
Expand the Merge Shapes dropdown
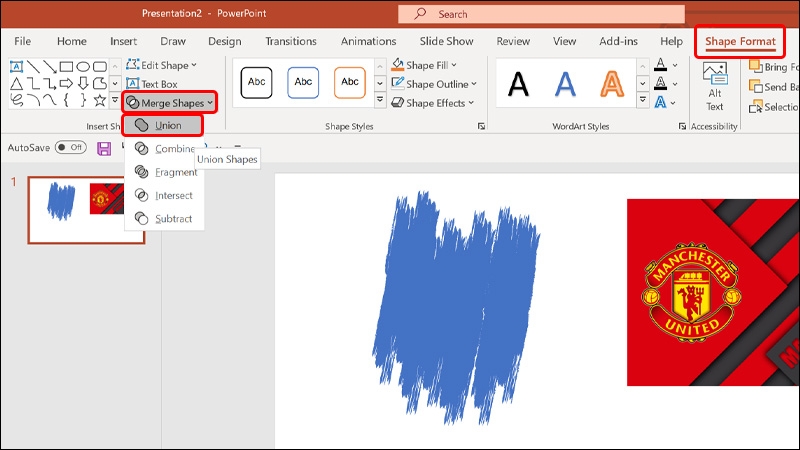point(169,103)
